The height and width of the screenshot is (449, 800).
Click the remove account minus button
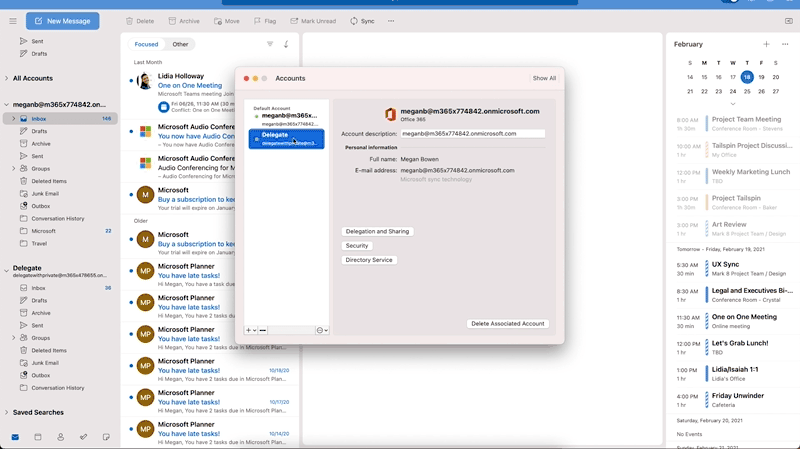click(x=263, y=330)
